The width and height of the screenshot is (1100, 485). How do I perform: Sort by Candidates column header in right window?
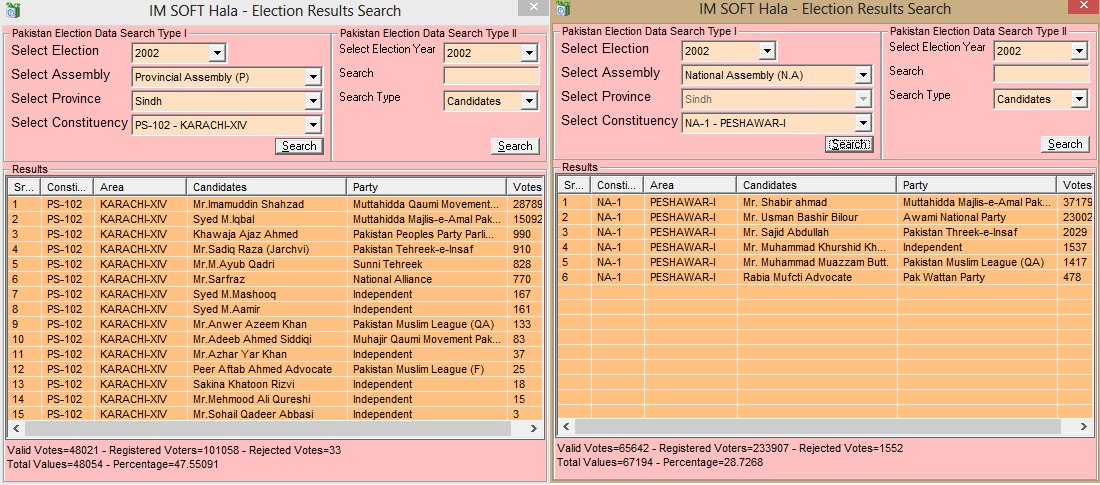pyautogui.click(x=817, y=185)
